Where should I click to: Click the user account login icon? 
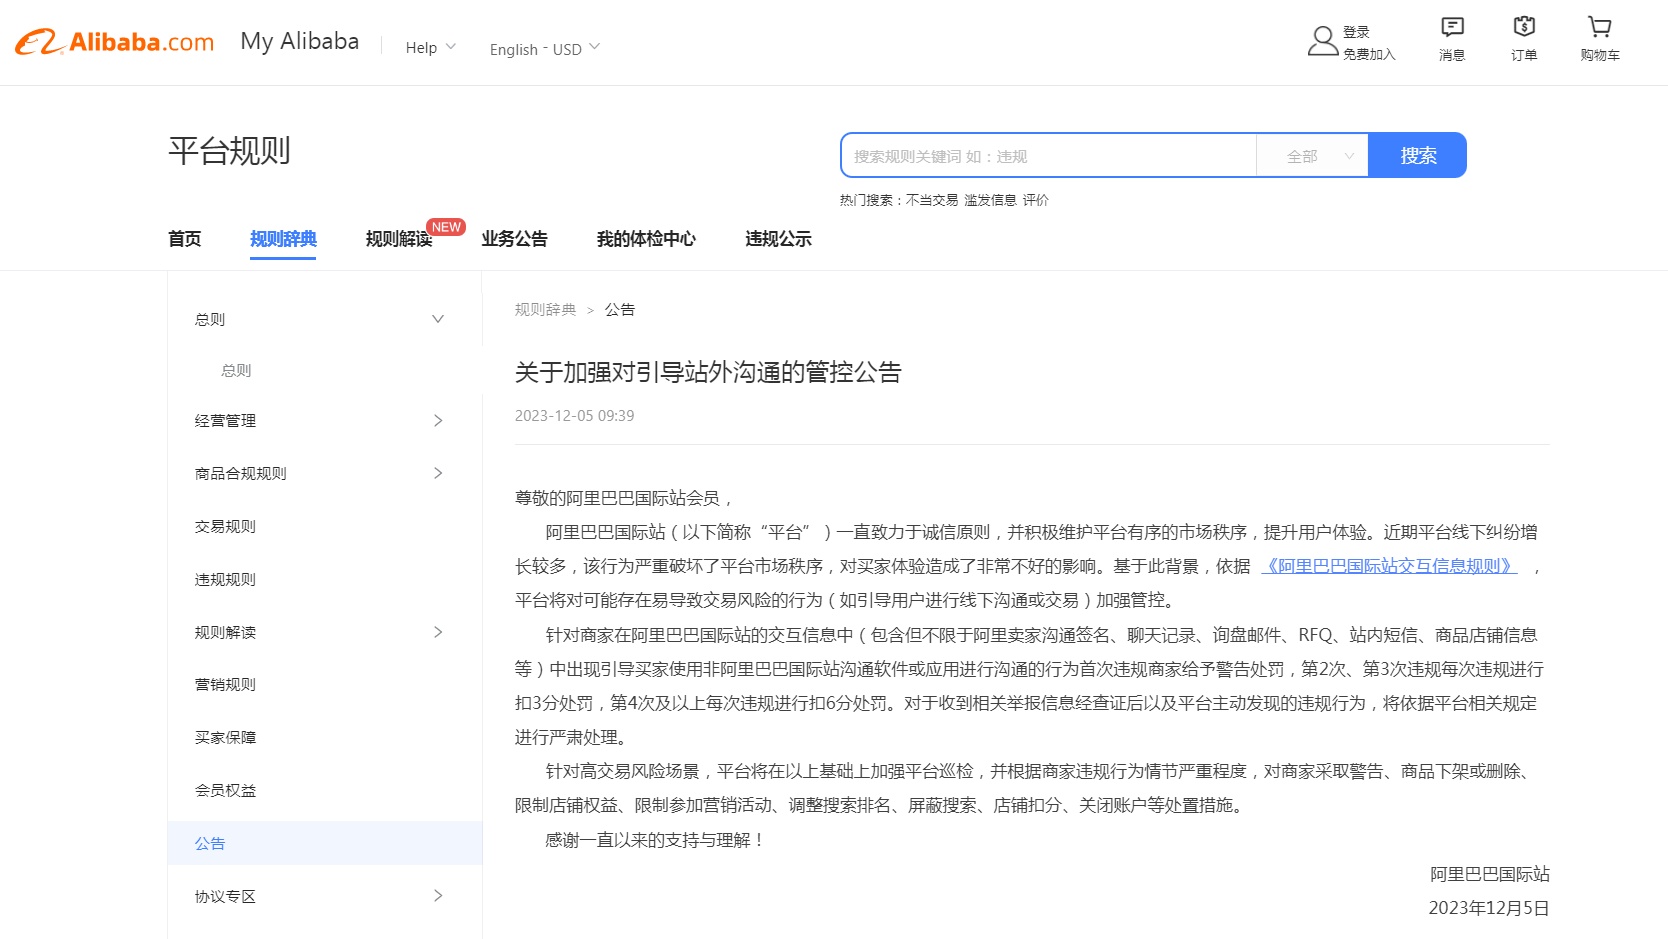1323,41
